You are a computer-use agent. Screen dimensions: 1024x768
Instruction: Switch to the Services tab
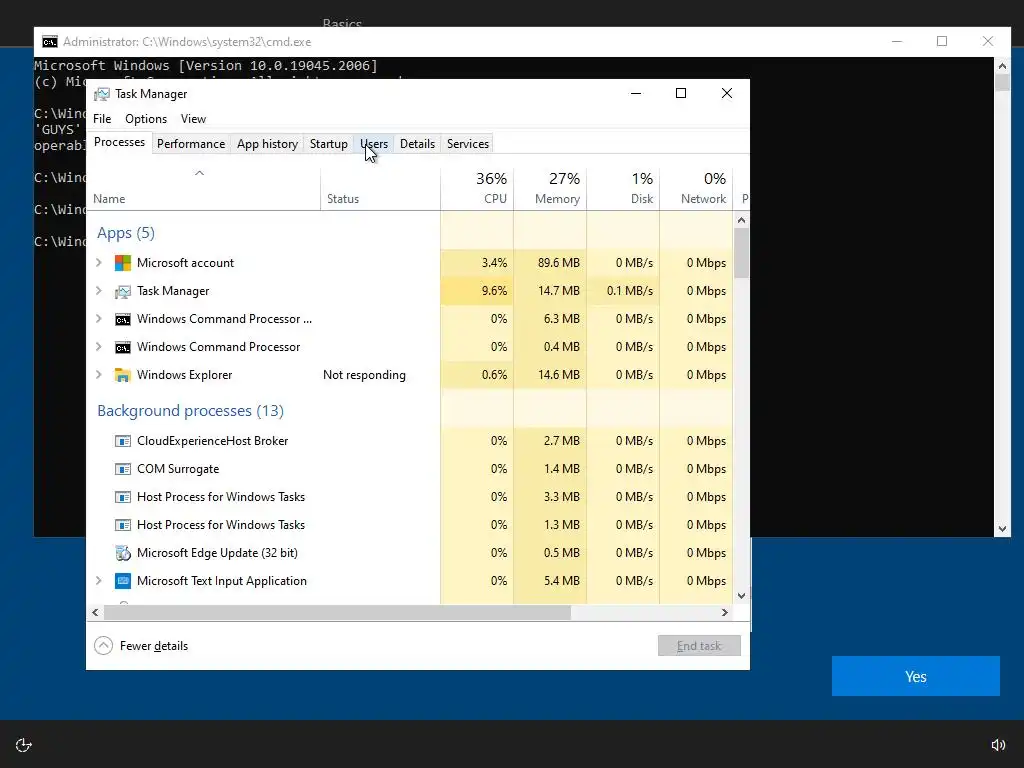[x=468, y=144]
